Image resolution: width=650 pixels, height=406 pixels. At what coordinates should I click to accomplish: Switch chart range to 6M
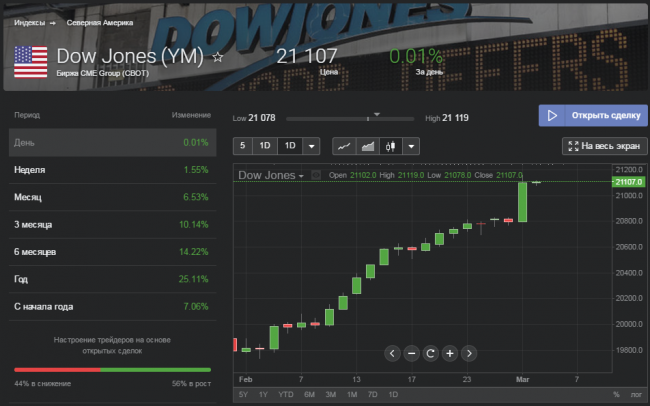309,394
